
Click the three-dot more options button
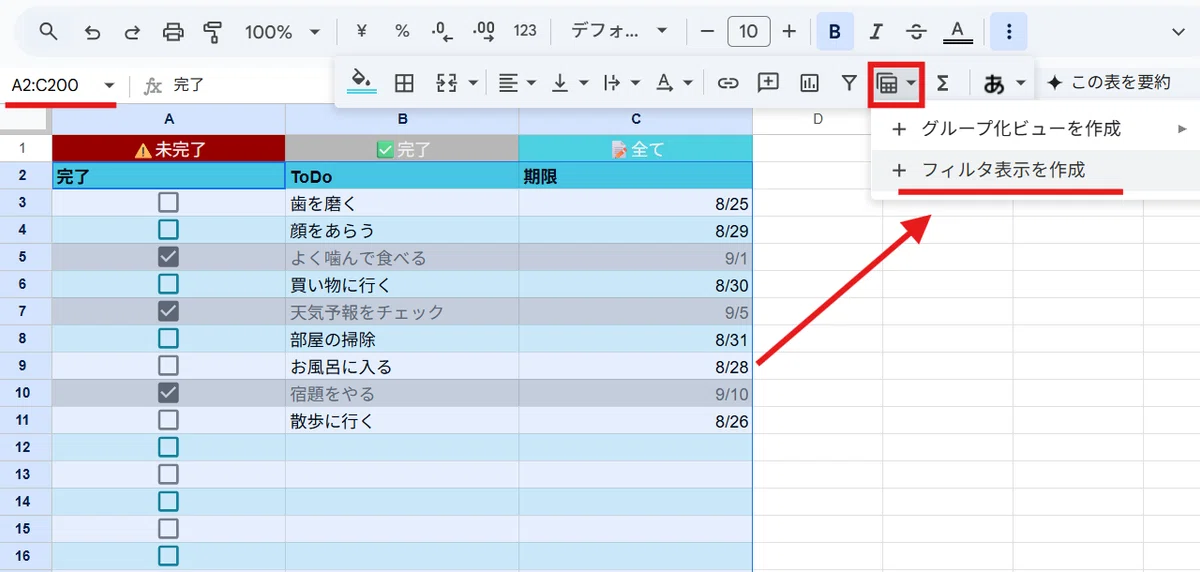(x=1008, y=32)
